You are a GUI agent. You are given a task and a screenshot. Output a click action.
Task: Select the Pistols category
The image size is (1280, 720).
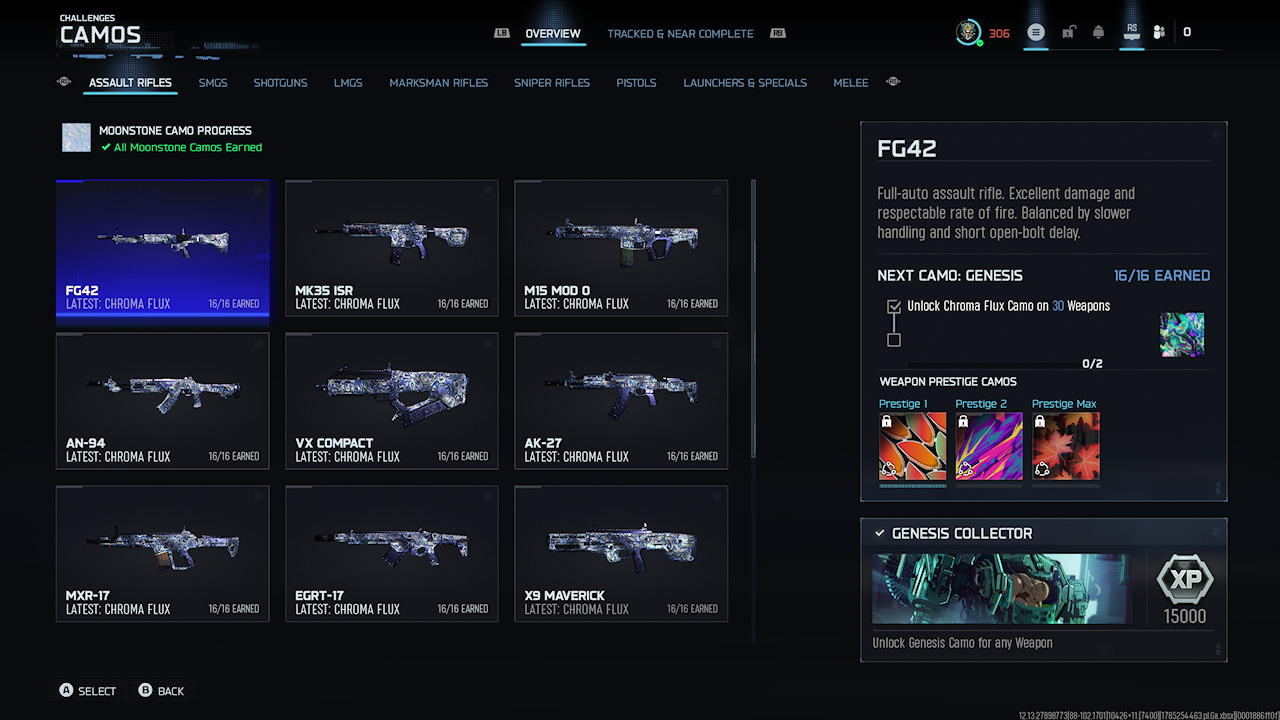tap(637, 83)
